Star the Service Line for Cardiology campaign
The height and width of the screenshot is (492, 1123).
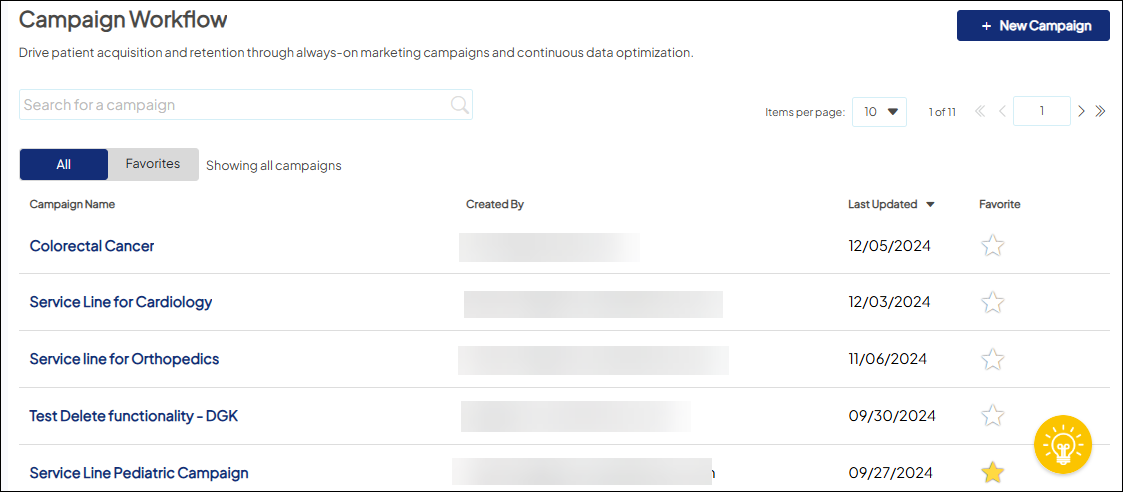click(x=992, y=302)
